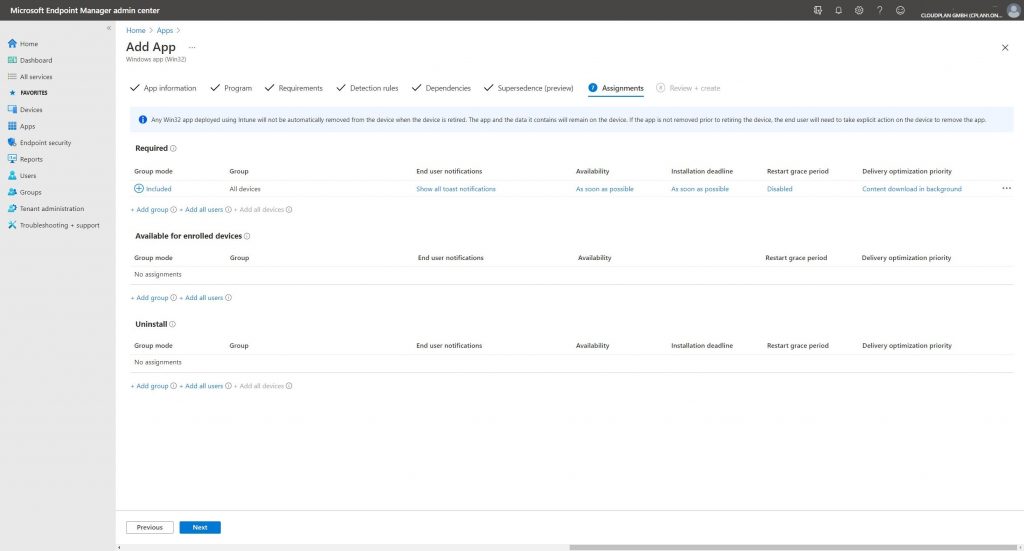Screen dimensions: 1024x551
Task: Collapse the left navigation sidebar
Action: click(x=108, y=28)
